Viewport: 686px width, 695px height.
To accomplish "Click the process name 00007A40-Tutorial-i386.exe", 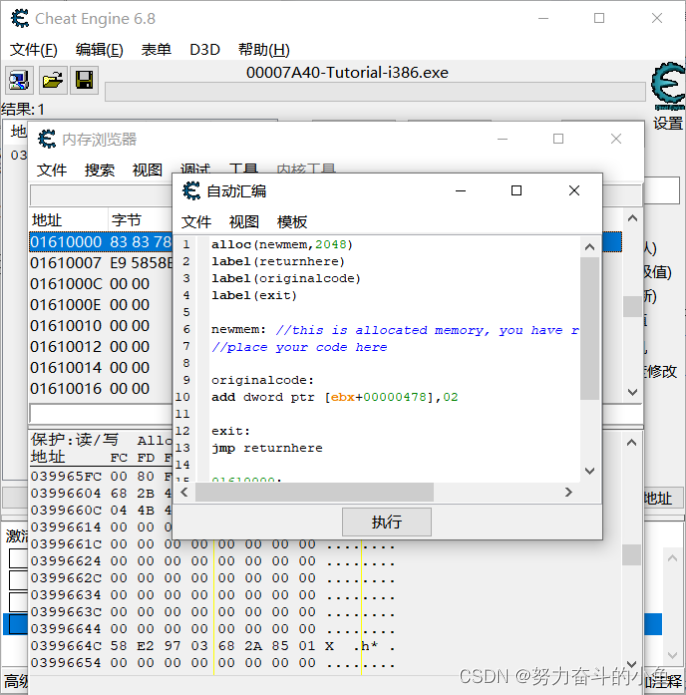I will tap(347, 72).
